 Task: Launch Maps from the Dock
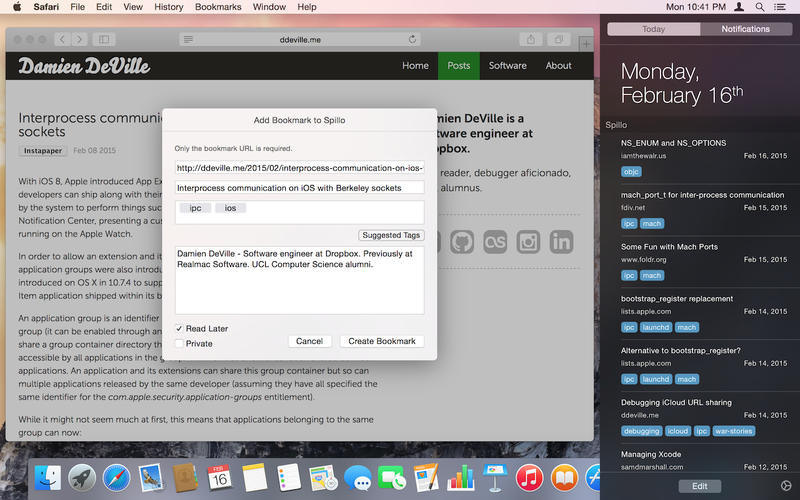[323, 479]
